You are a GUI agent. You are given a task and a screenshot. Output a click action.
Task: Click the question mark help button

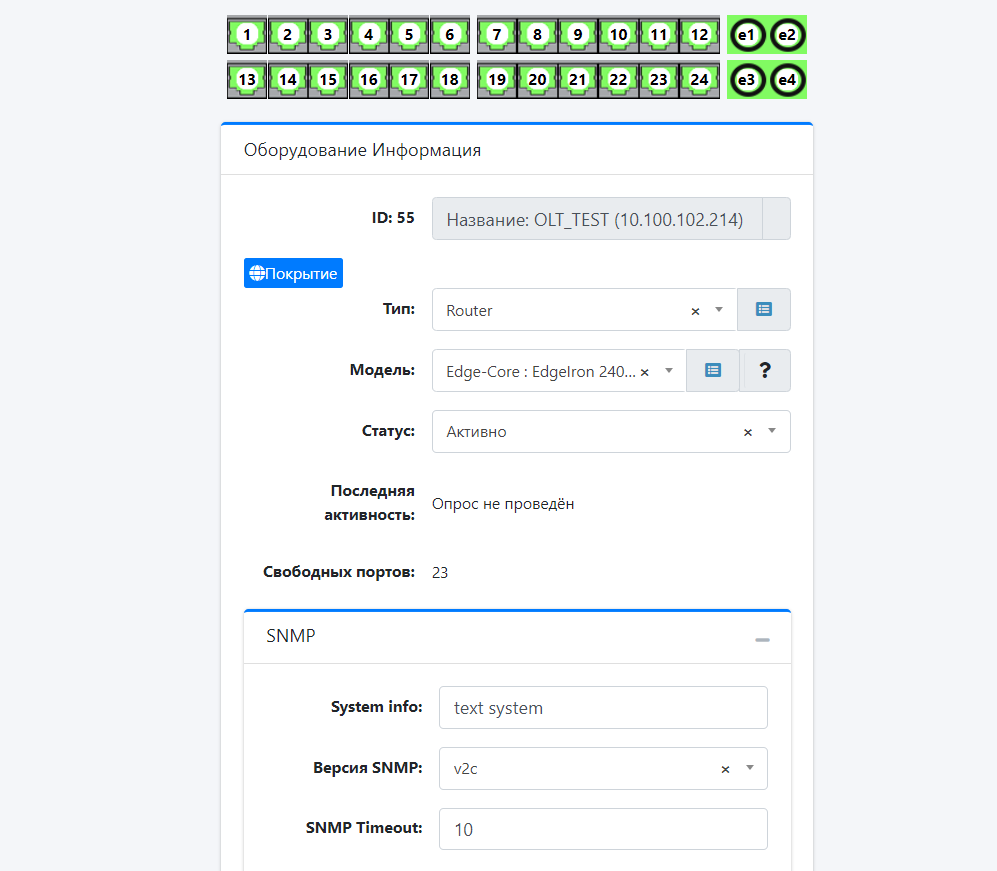[765, 371]
